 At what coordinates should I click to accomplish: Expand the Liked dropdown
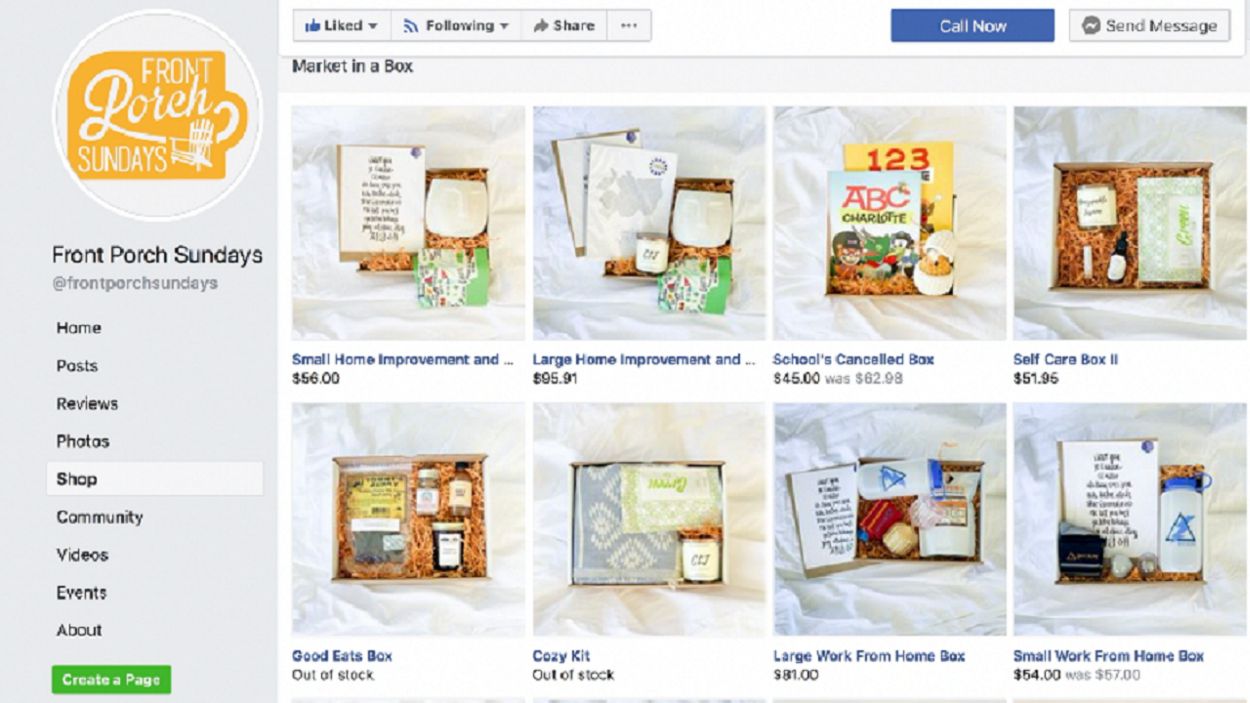[341, 26]
